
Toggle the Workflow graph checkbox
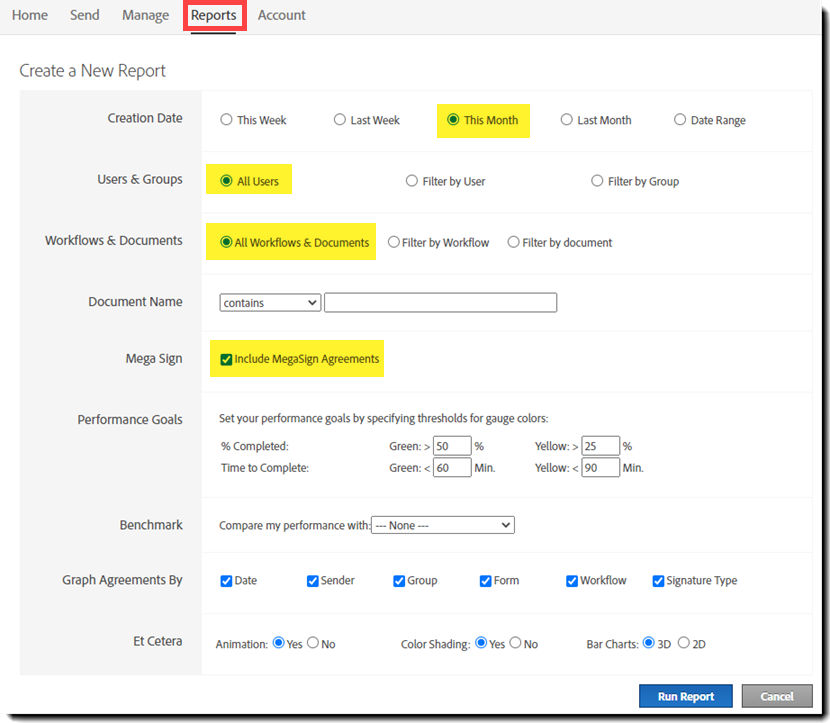click(x=572, y=581)
